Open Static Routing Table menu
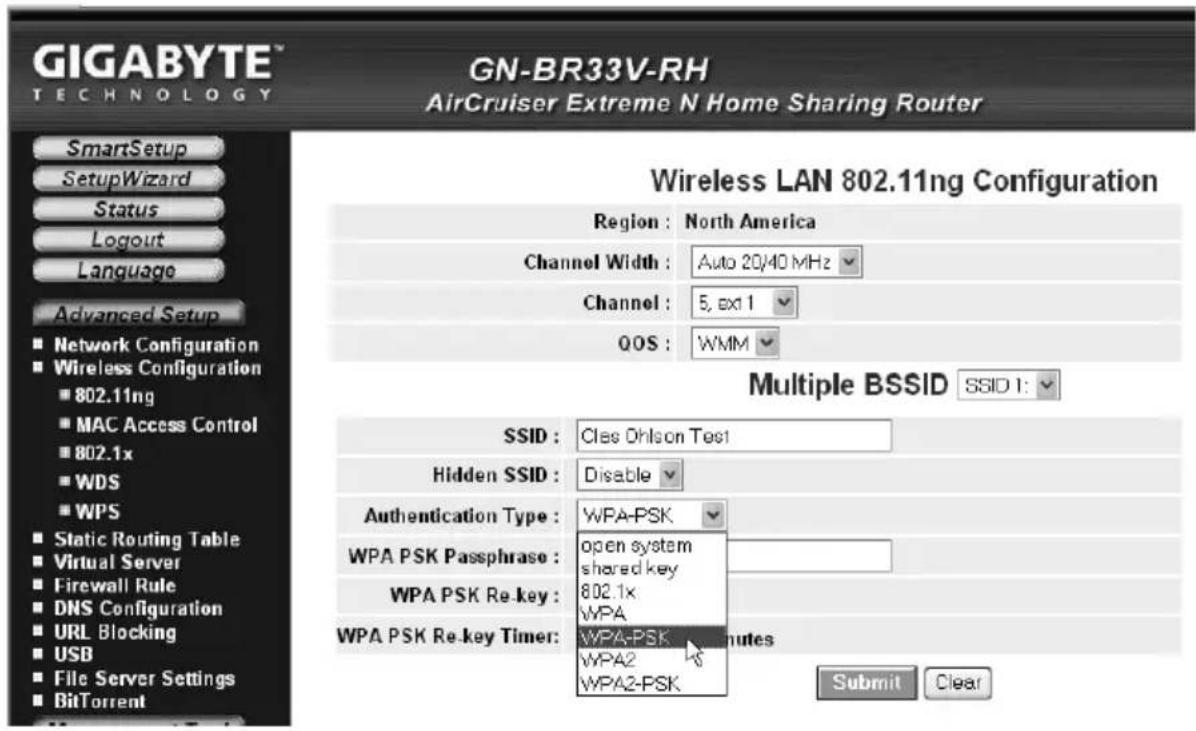The image size is (1196, 731). [146, 539]
